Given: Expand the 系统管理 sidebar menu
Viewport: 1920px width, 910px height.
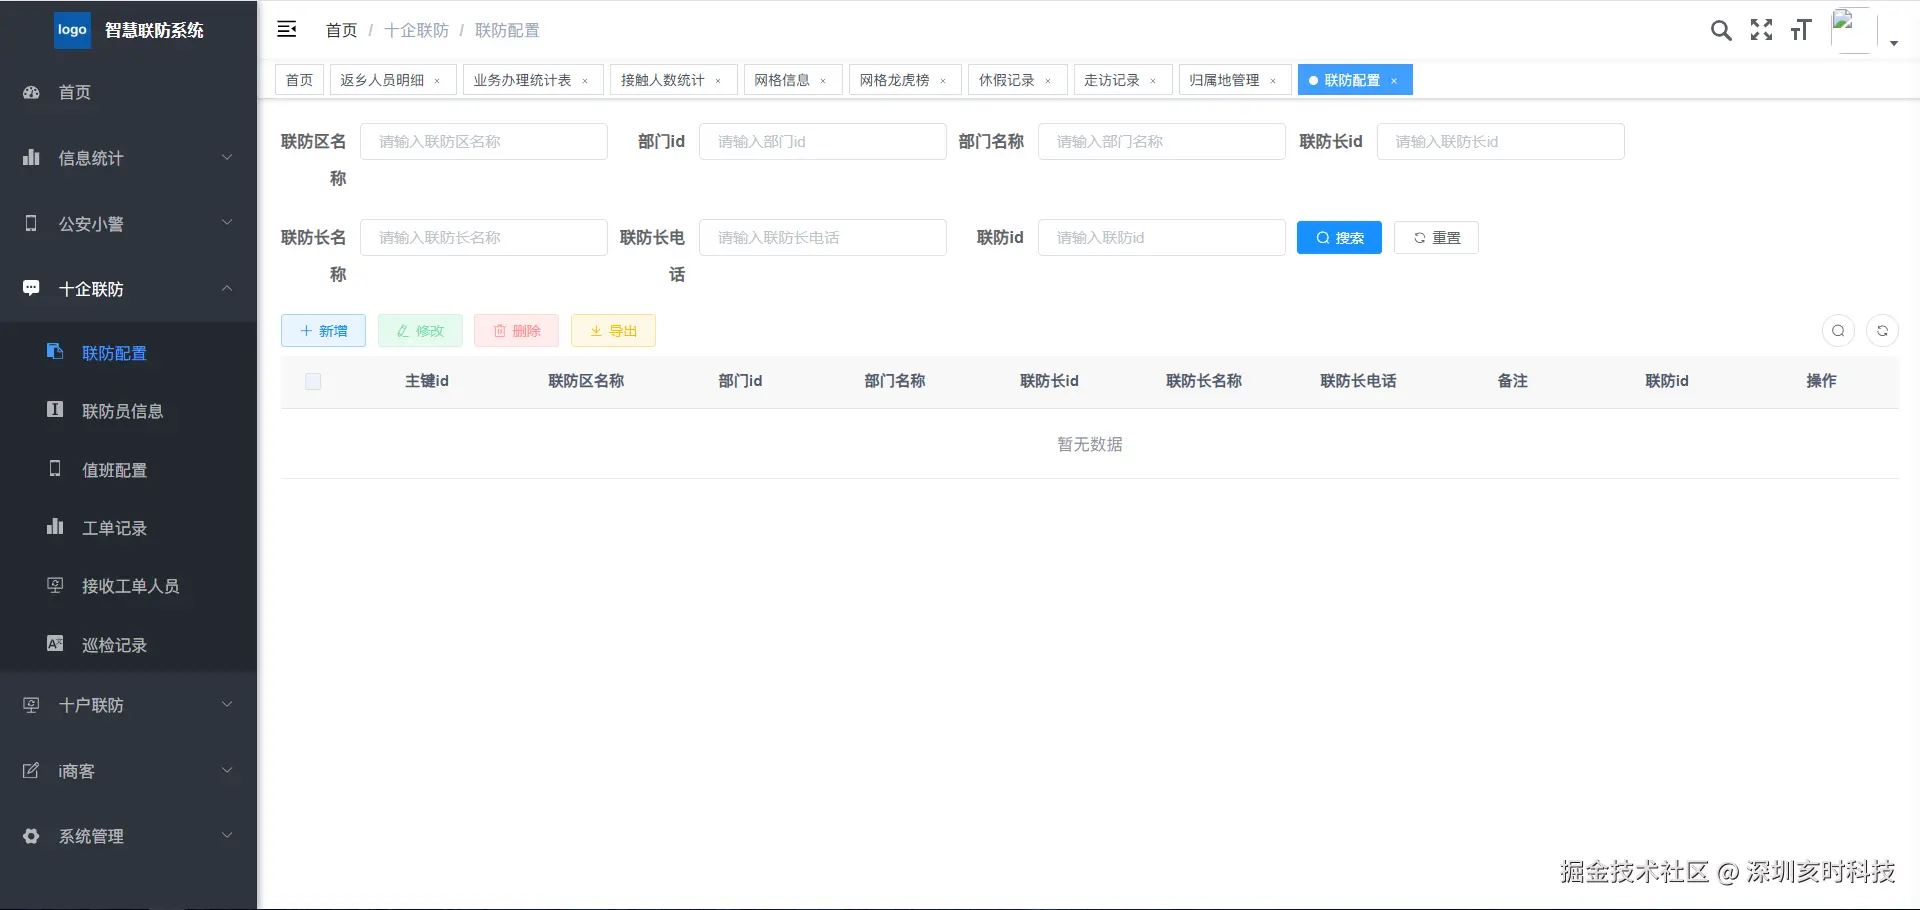Looking at the screenshot, I should point(128,836).
